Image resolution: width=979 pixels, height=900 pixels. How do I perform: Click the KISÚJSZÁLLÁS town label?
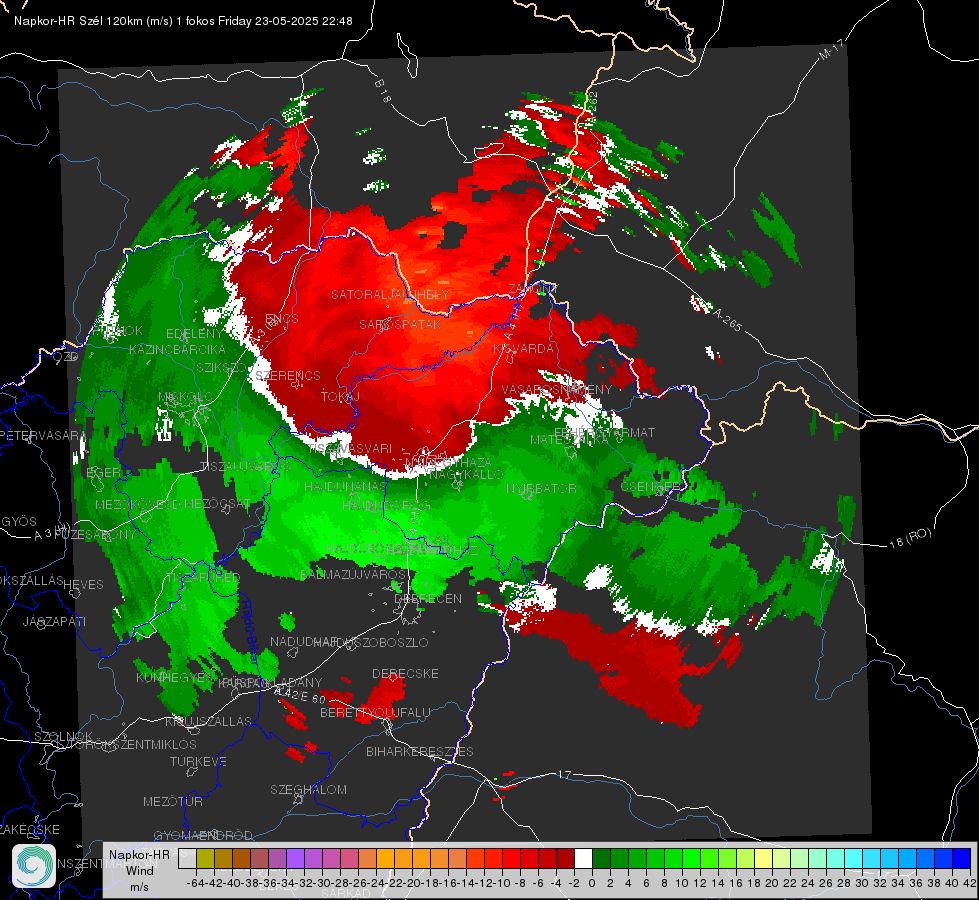pos(208,721)
